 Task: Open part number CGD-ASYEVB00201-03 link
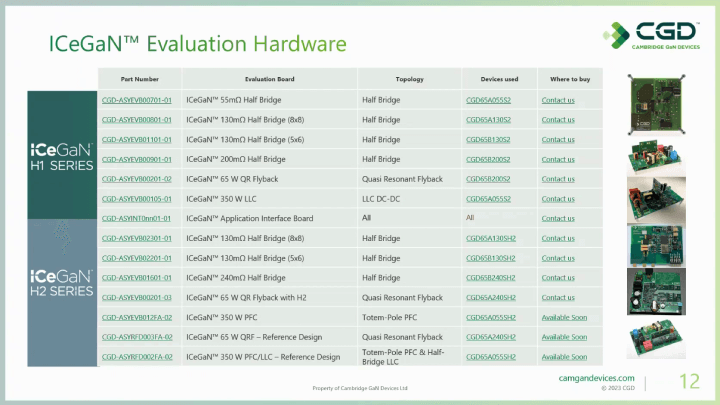(136, 298)
